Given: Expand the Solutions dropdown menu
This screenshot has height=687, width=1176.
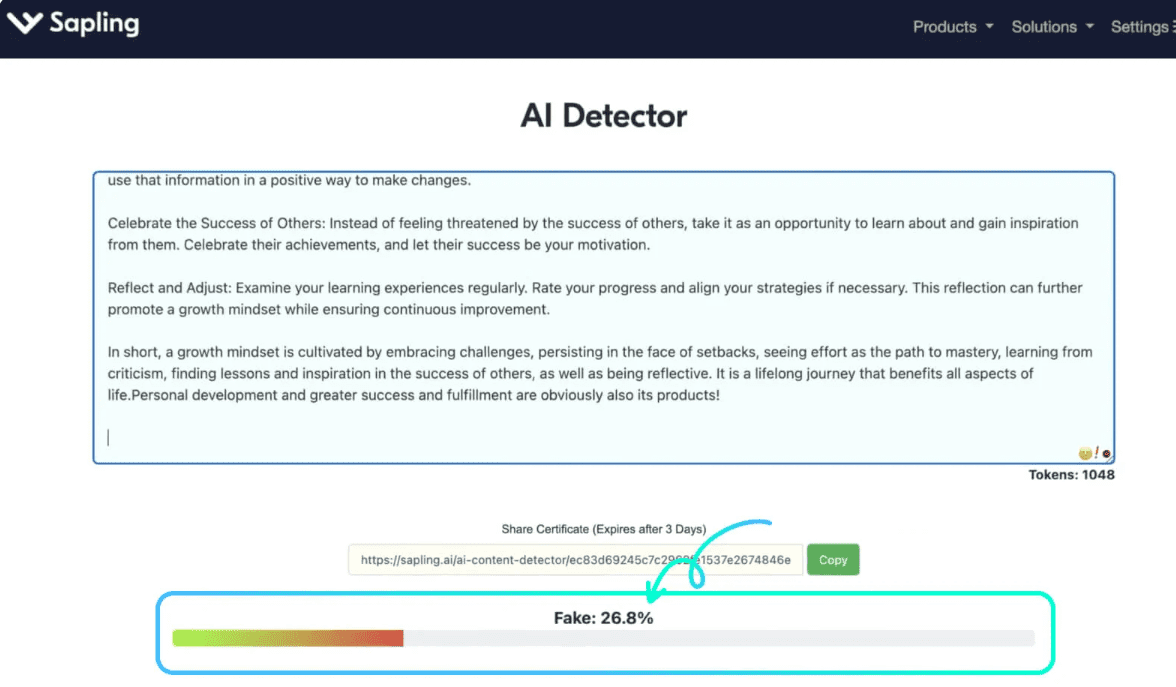Looking at the screenshot, I should [x=1052, y=27].
